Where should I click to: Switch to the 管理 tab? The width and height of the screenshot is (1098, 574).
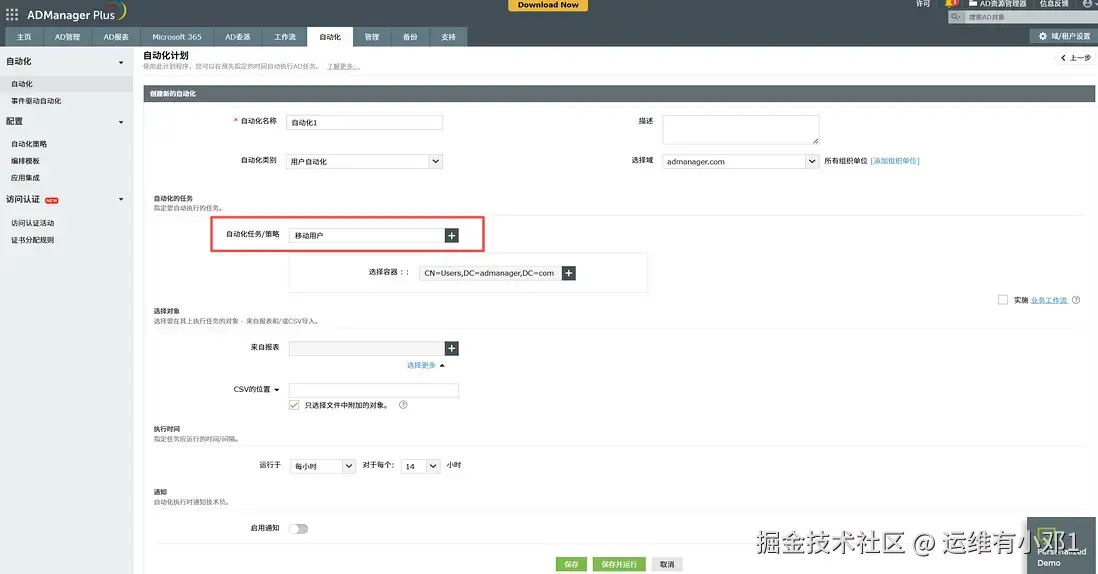372,36
